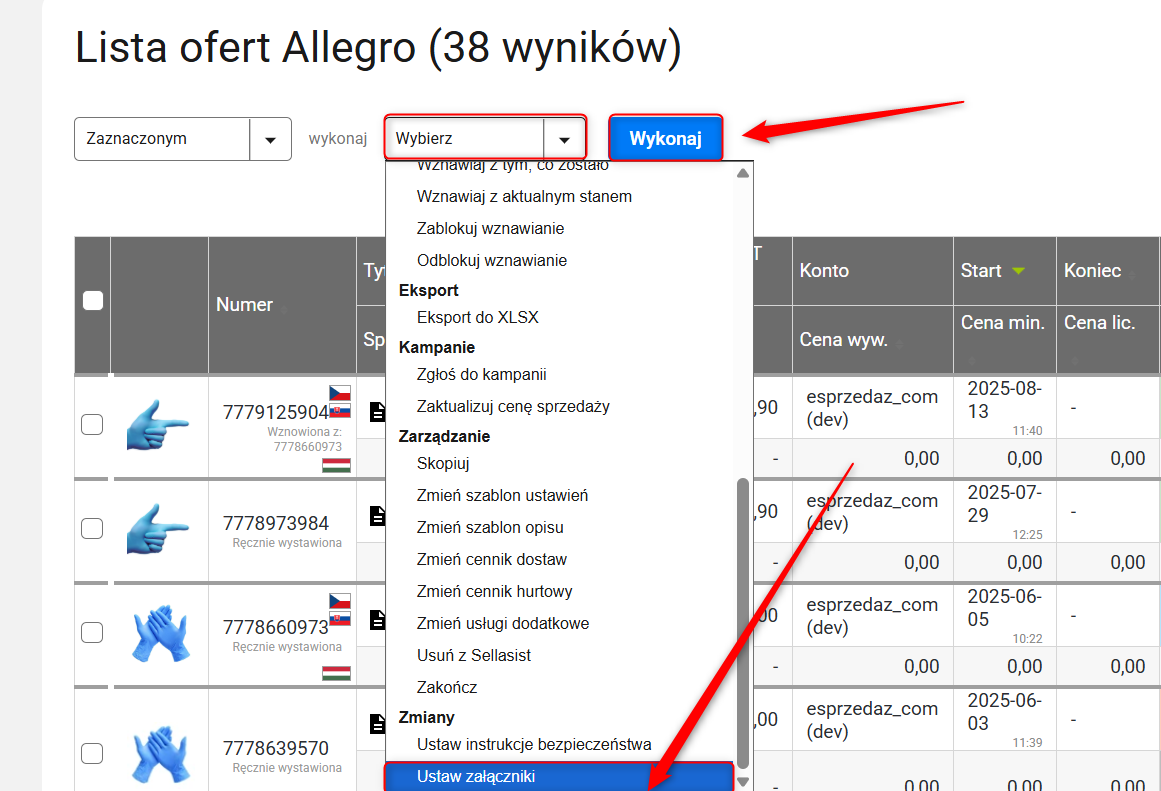The width and height of the screenshot is (1161, 791).
Task: Open the Wybierz action dropdown
Action: 485,138
